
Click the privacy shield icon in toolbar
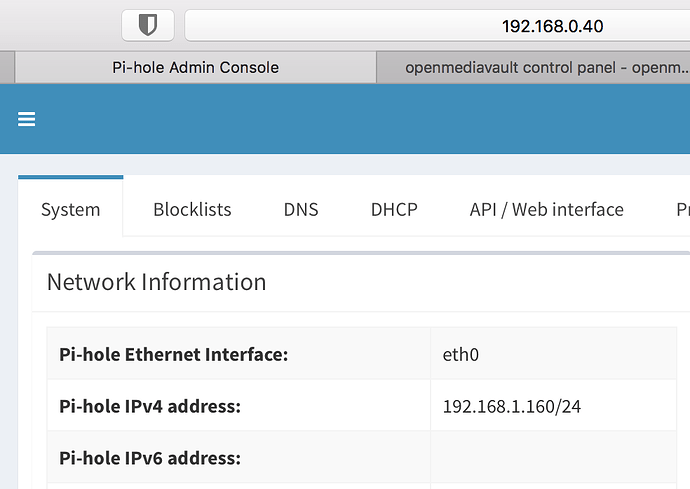pyautogui.click(x=147, y=25)
